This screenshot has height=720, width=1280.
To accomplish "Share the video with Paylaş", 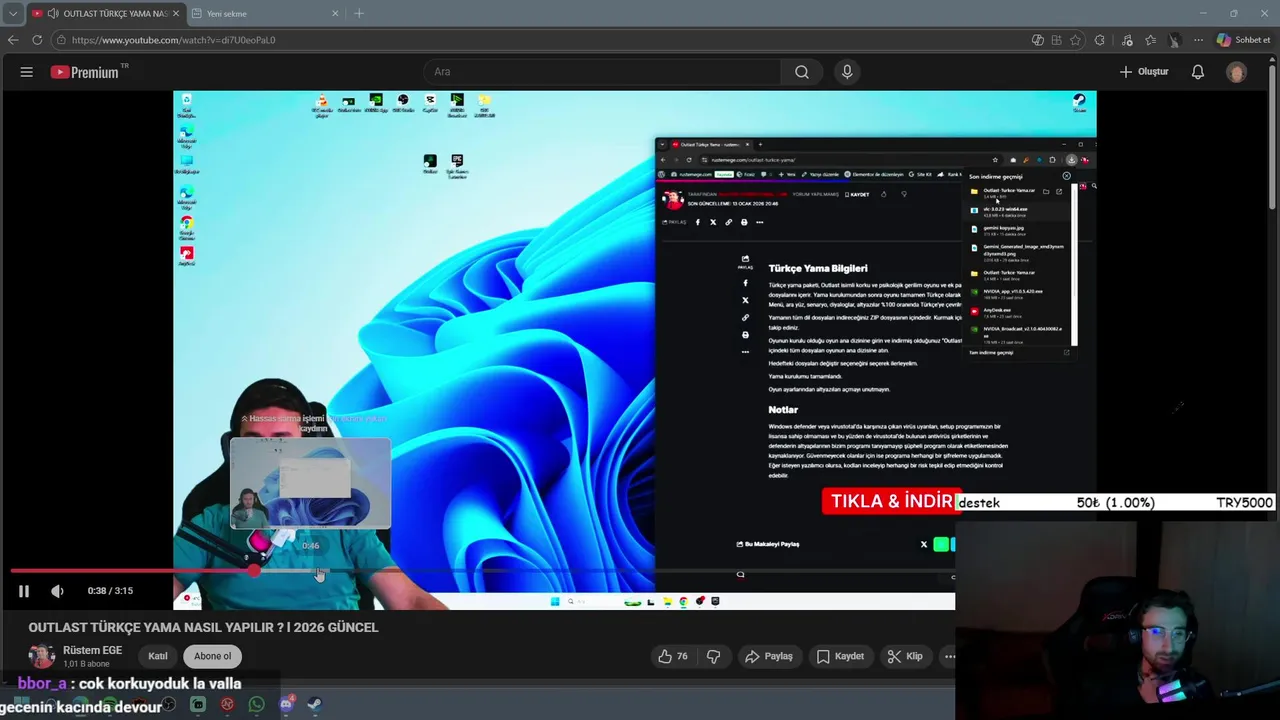I will (x=769, y=656).
